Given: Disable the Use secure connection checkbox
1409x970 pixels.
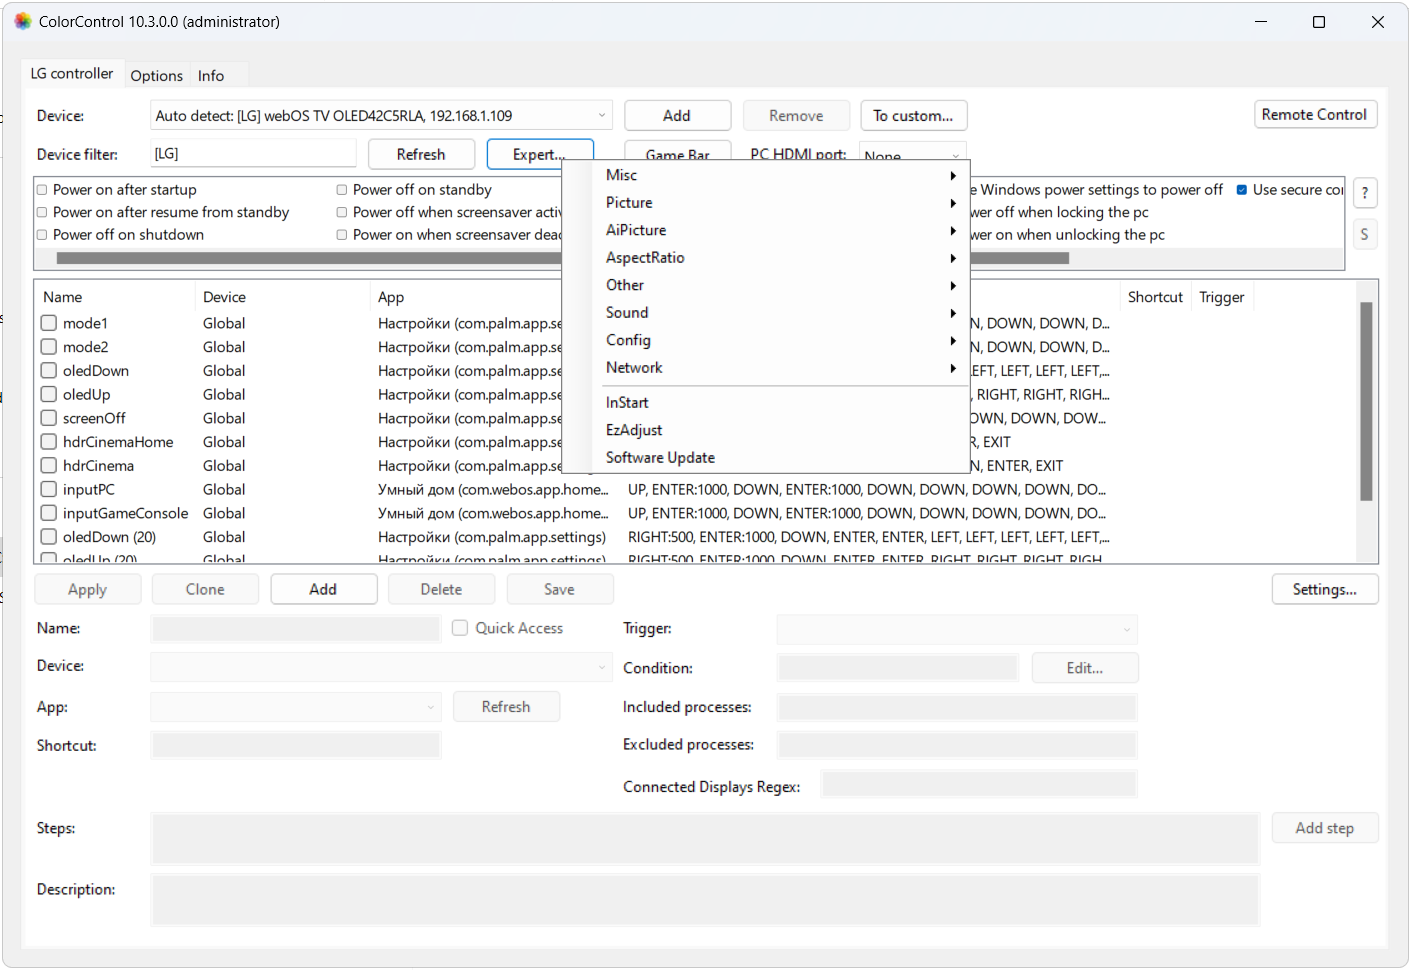Looking at the screenshot, I should click(1242, 190).
